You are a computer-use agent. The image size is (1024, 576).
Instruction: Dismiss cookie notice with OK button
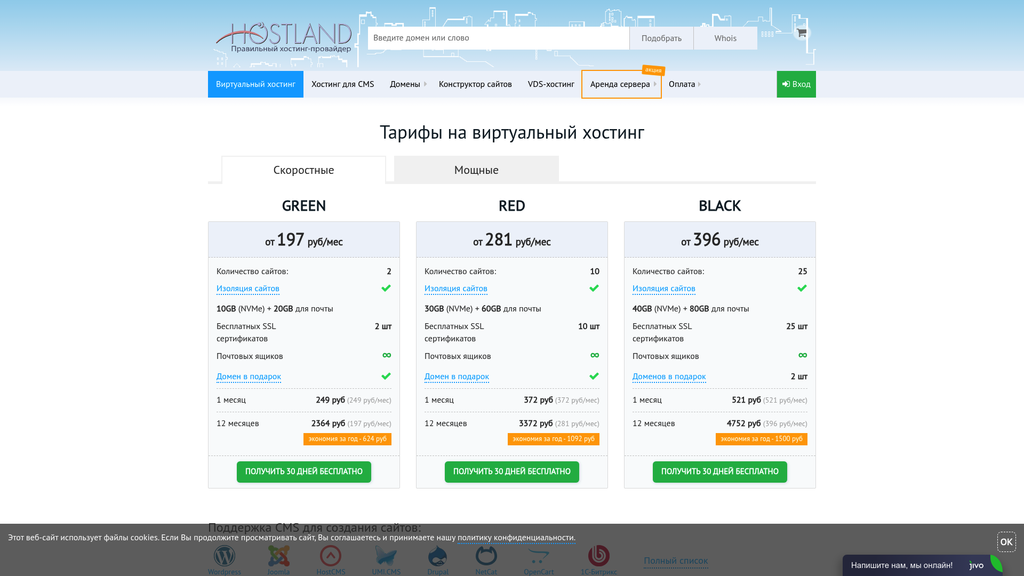pos(1004,541)
